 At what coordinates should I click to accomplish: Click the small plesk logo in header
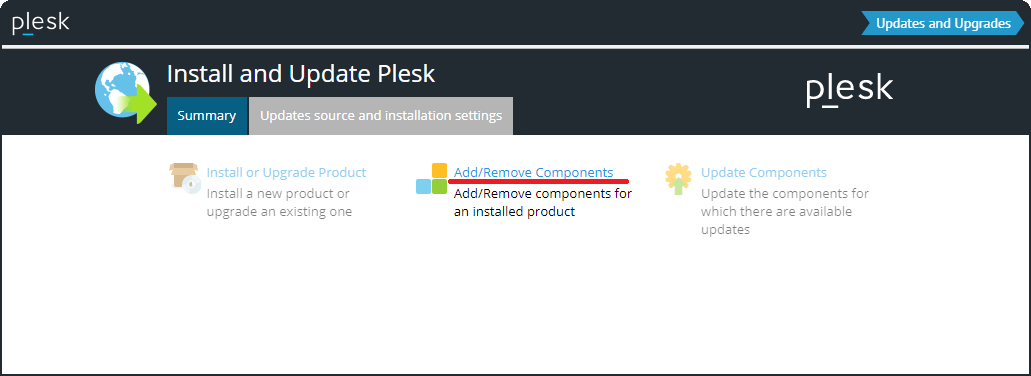(x=41, y=24)
